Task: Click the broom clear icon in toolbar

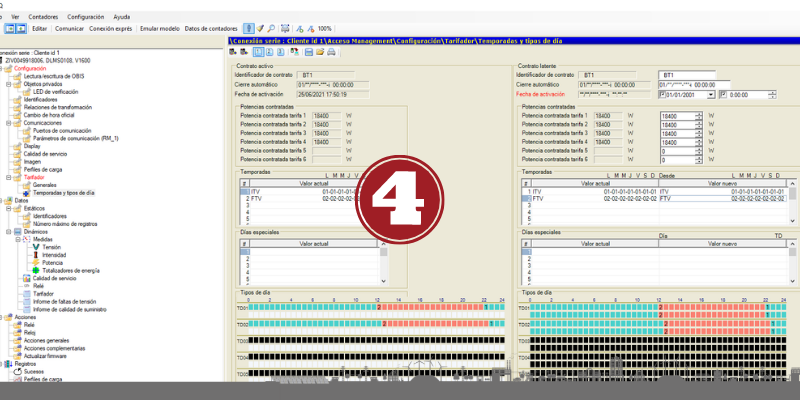Action: pyautogui.click(x=260, y=29)
